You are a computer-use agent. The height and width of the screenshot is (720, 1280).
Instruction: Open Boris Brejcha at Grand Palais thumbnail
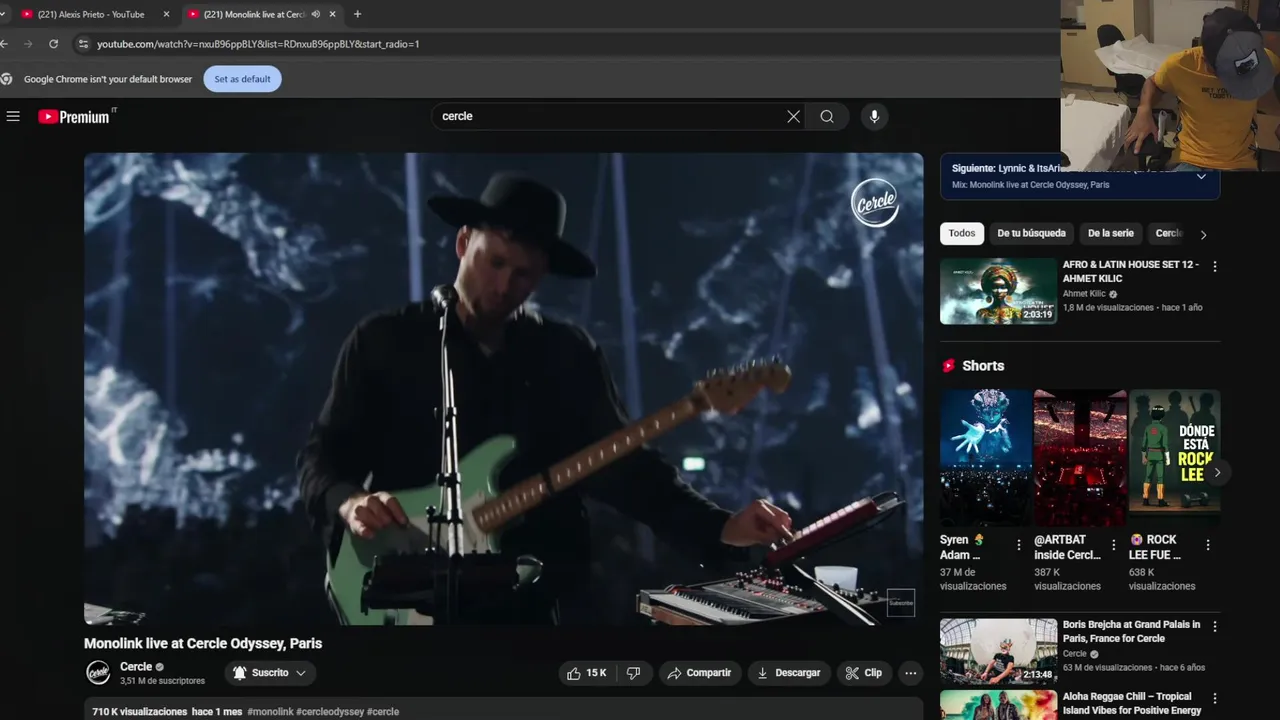[998, 651]
